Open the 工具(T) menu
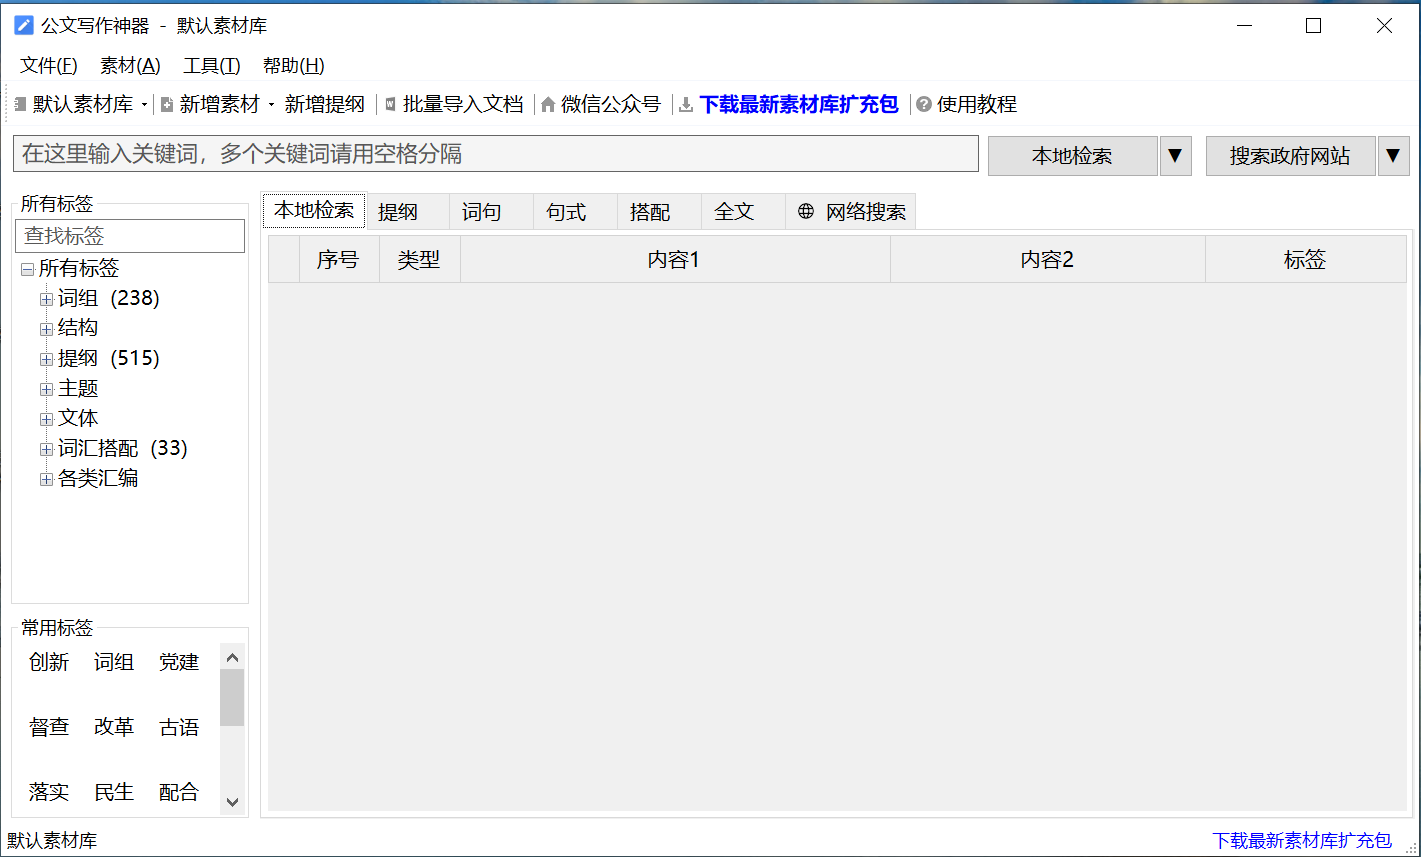The image size is (1421, 857). coord(211,66)
